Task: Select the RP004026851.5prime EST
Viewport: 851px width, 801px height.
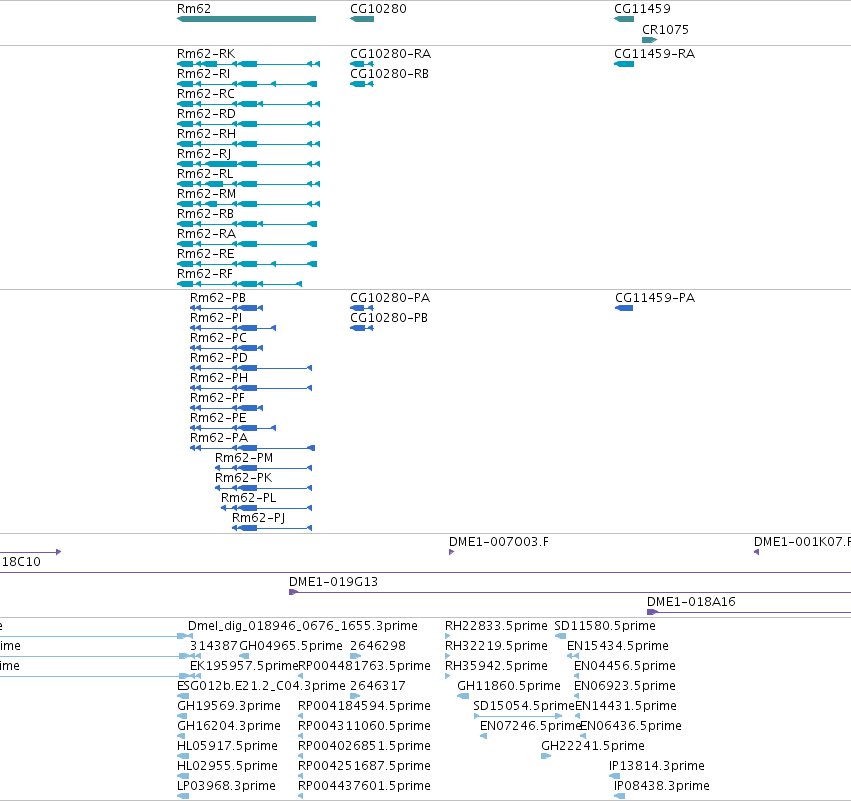Action: pyautogui.click(x=301, y=756)
